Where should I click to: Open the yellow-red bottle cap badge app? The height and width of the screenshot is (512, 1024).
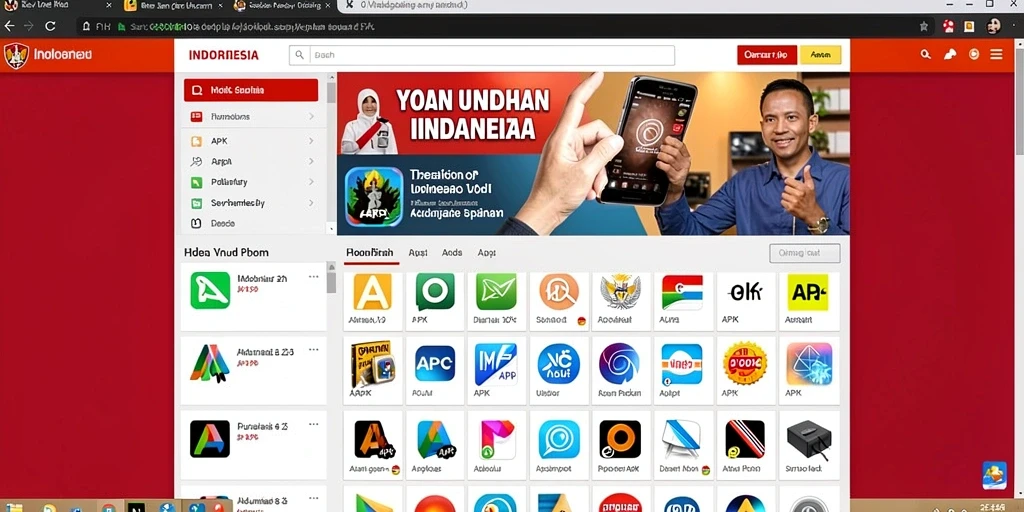[x=744, y=363]
